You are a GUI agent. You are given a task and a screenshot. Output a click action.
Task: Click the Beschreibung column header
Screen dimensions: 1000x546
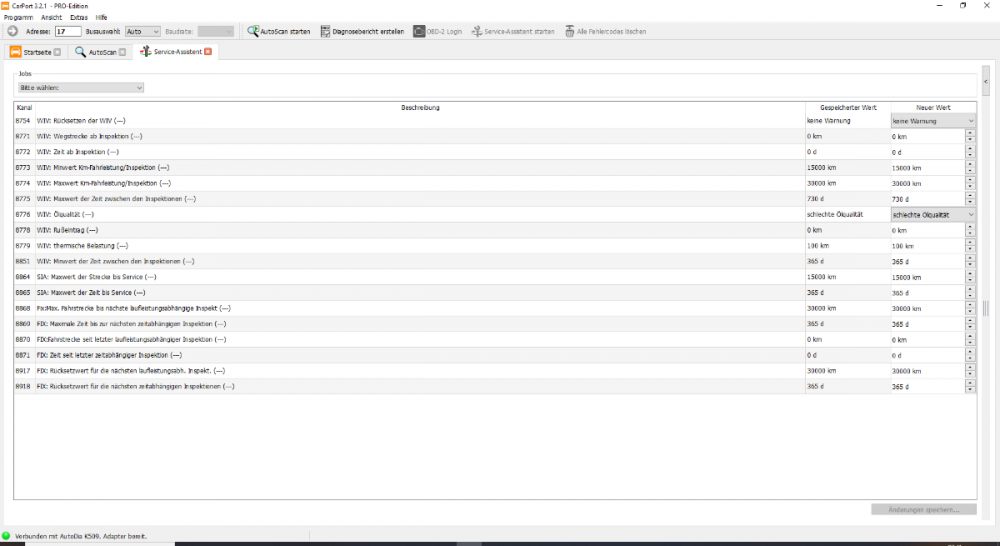tap(420, 107)
